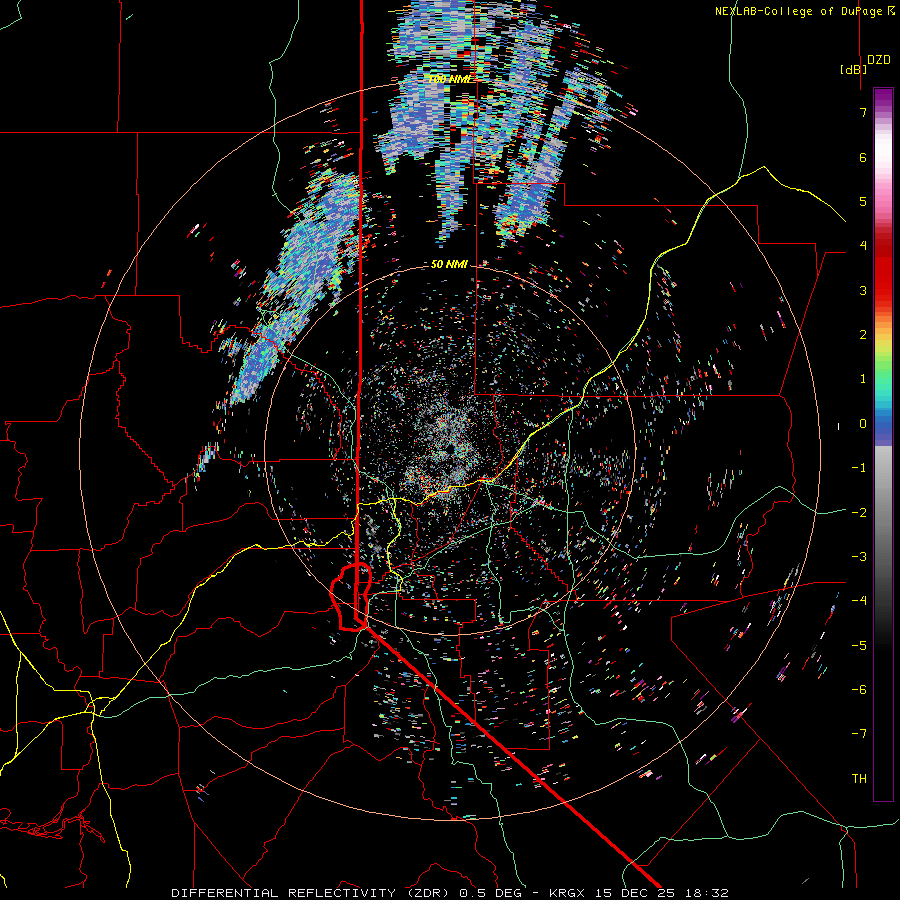
Task: Click the -4 value on color legend
Action: pos(859,600)
